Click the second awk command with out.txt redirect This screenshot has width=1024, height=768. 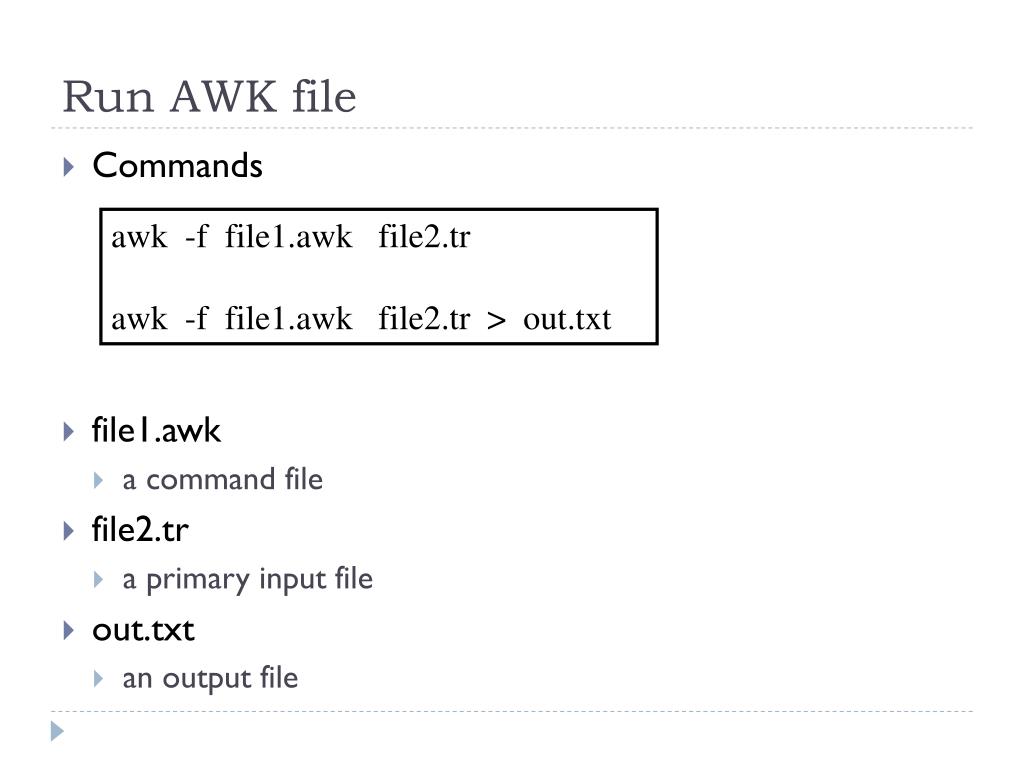361,319
